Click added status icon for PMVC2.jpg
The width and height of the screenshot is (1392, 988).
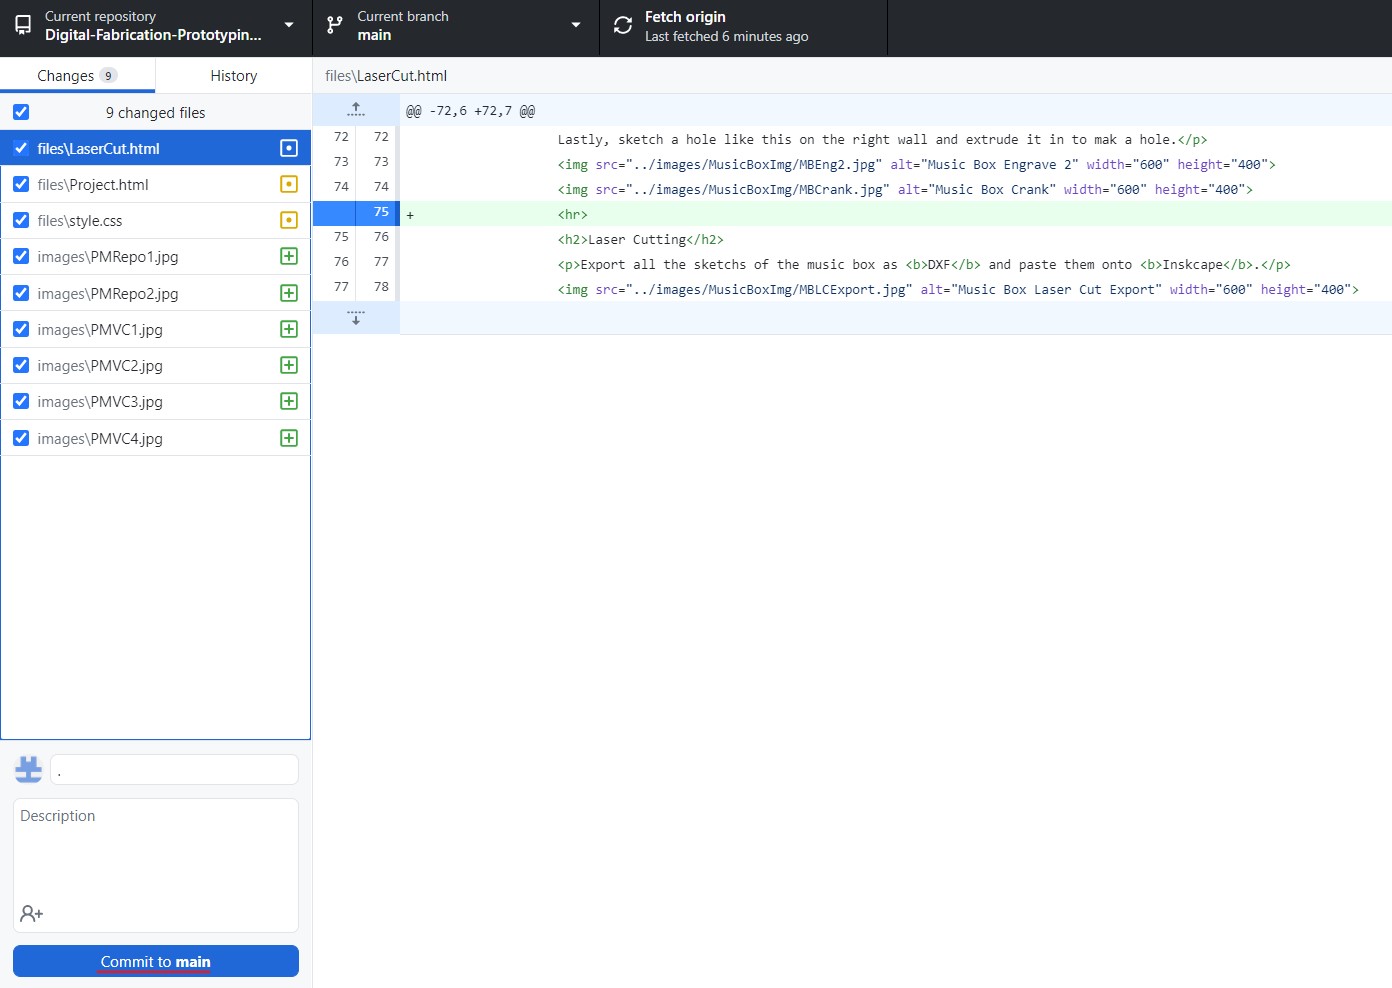click(289, 365)
